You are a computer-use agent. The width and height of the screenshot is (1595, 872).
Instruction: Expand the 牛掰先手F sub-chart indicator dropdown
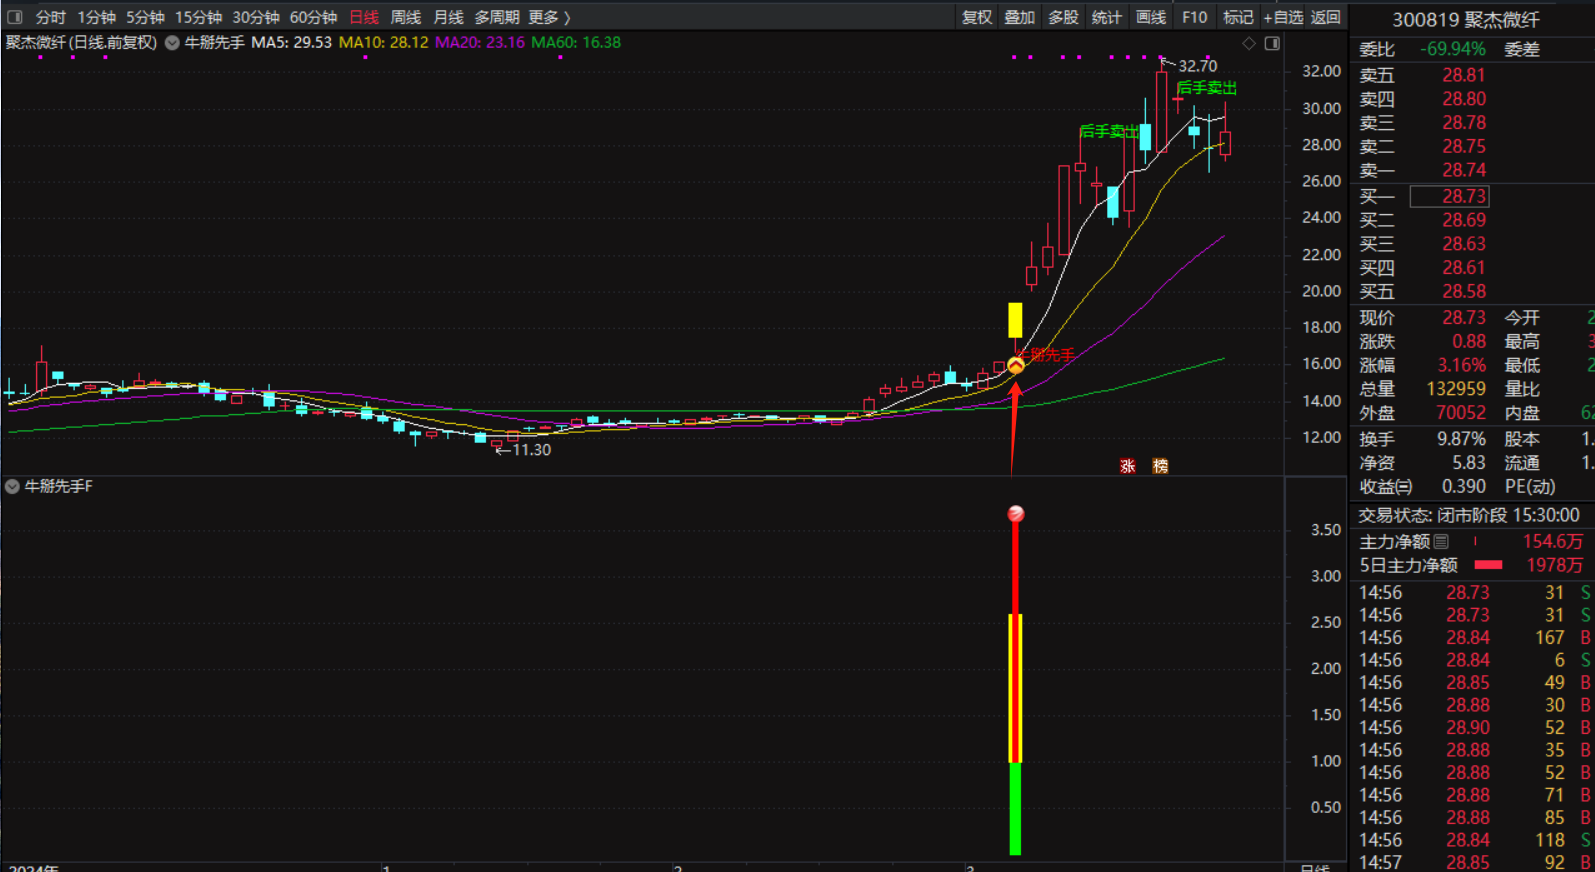(12, 487)
